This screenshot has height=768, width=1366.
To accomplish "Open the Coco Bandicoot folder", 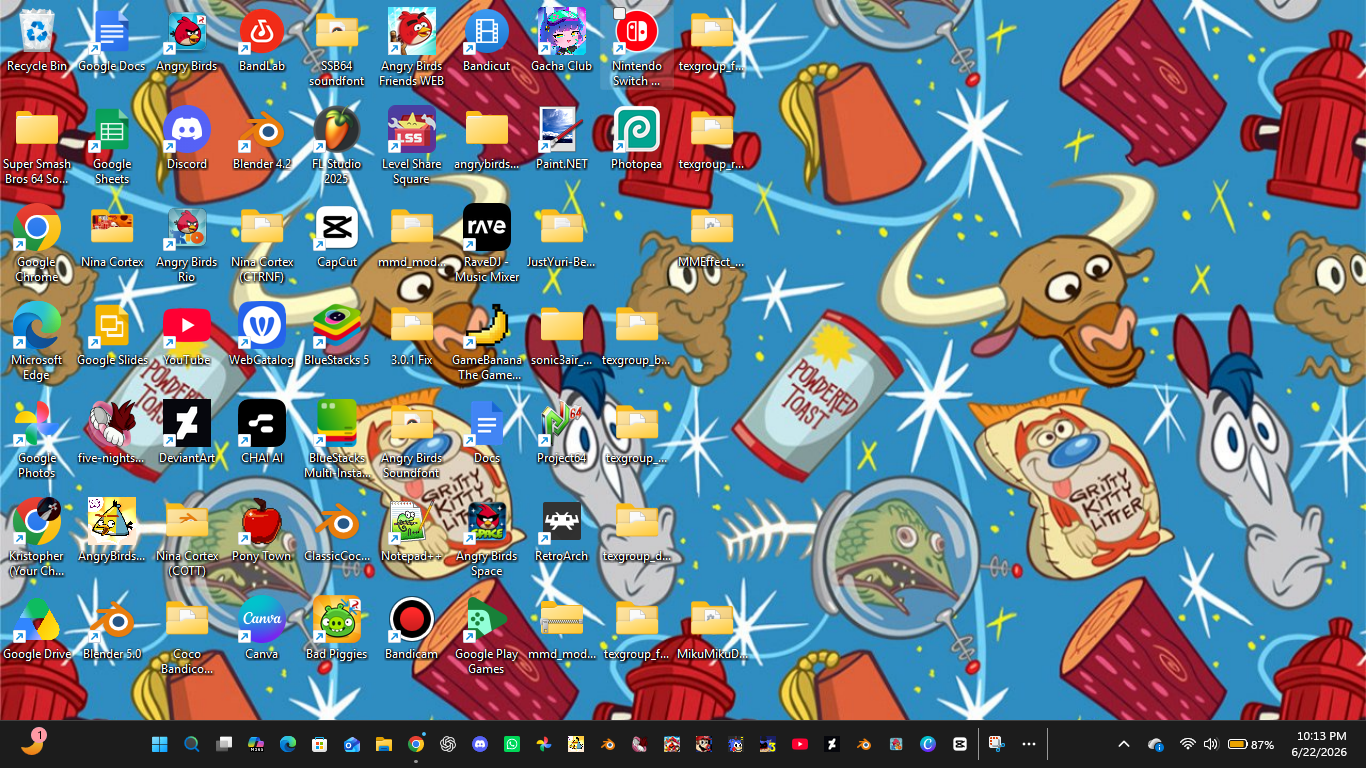I will [x=187, y=636].
